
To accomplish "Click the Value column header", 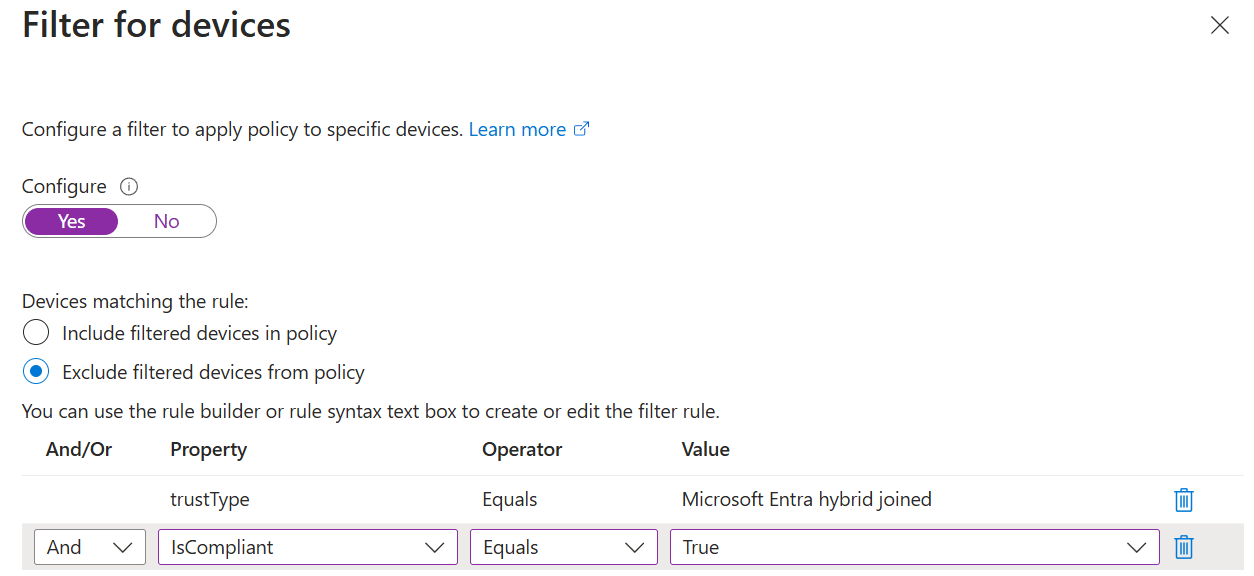I will [x=706, y=450].
